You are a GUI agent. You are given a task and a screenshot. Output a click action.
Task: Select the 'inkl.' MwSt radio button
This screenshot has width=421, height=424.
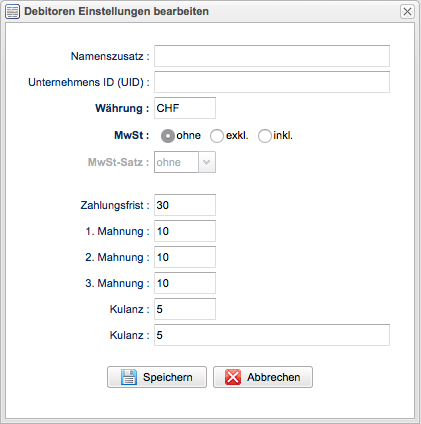tap(265, 136)
